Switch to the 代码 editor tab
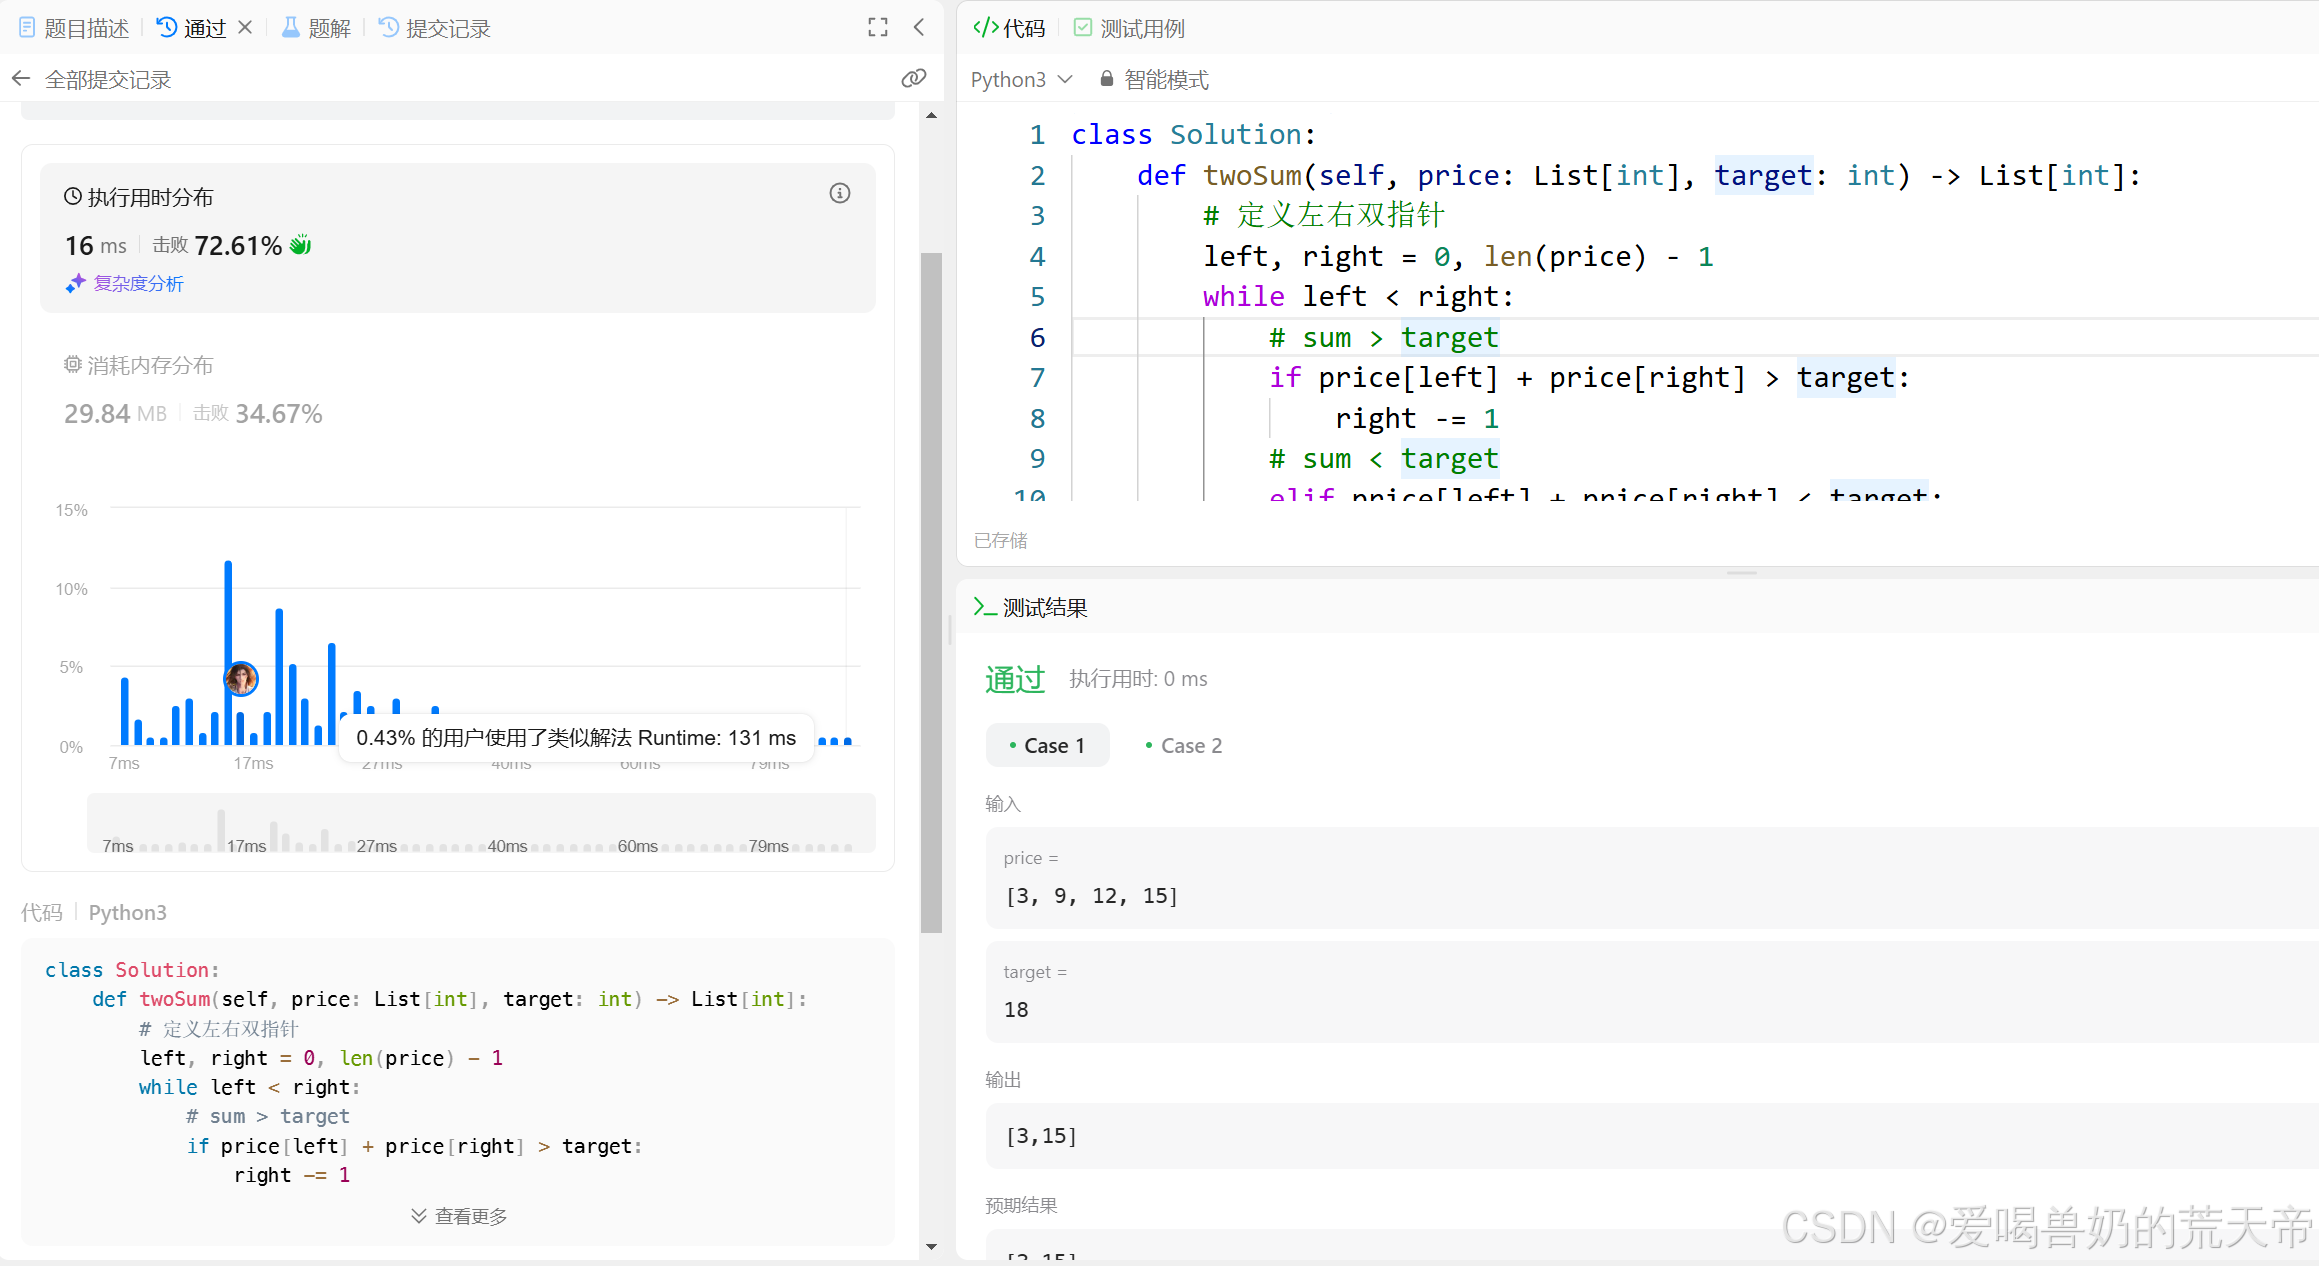Viewport: 2319px width, 1266px height. [1009, 28]
